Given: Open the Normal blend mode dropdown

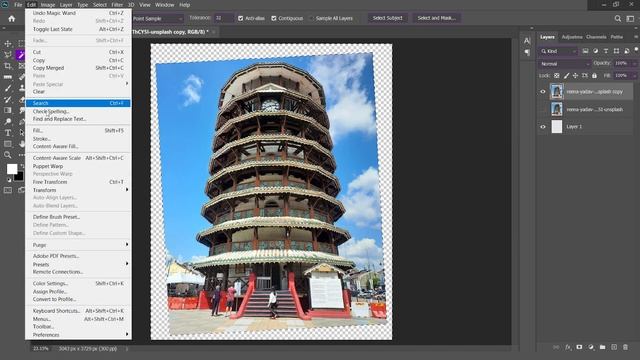Looking at the screenshot, I should pos(565,64).
